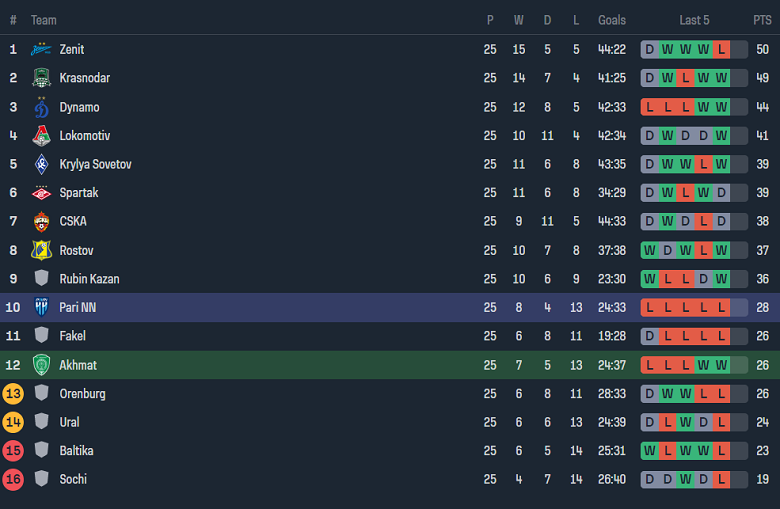The height and width of the screenshot is (509, 780).
Task: Click Zenit's most recent loss badge
Action: point(721,49)
